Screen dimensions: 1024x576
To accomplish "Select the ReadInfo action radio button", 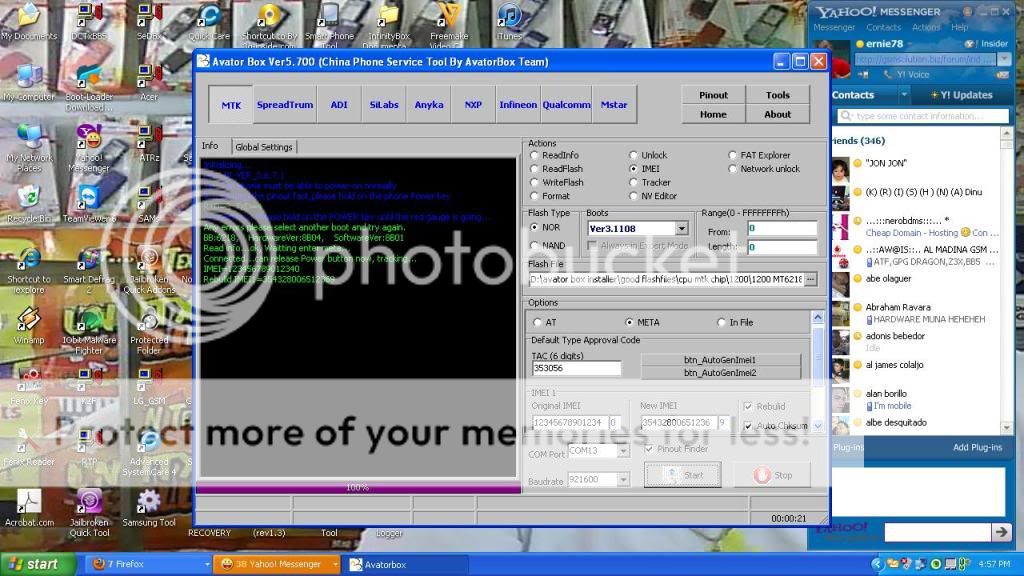I will (535, 156).
